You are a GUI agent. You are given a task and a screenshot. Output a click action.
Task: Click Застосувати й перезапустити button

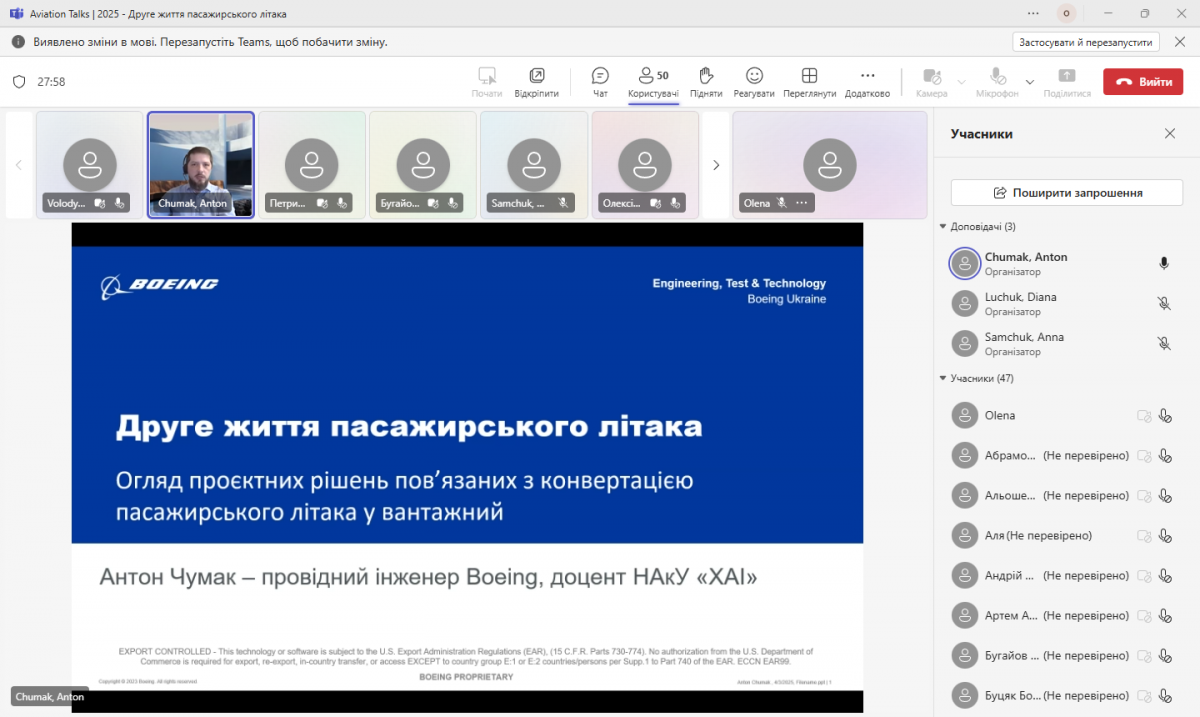(1085, 42)
